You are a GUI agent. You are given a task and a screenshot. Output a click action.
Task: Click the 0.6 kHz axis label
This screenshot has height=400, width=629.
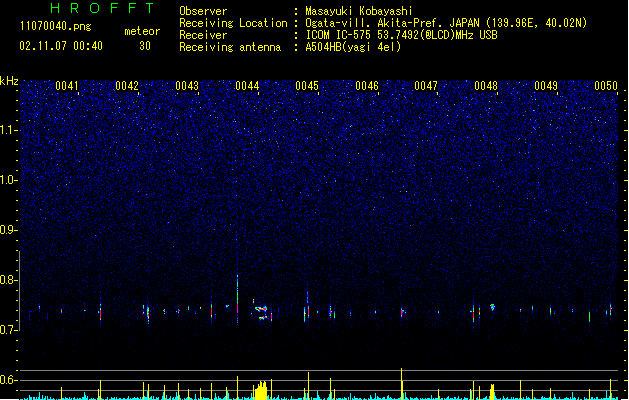click(x=7, y=380)
